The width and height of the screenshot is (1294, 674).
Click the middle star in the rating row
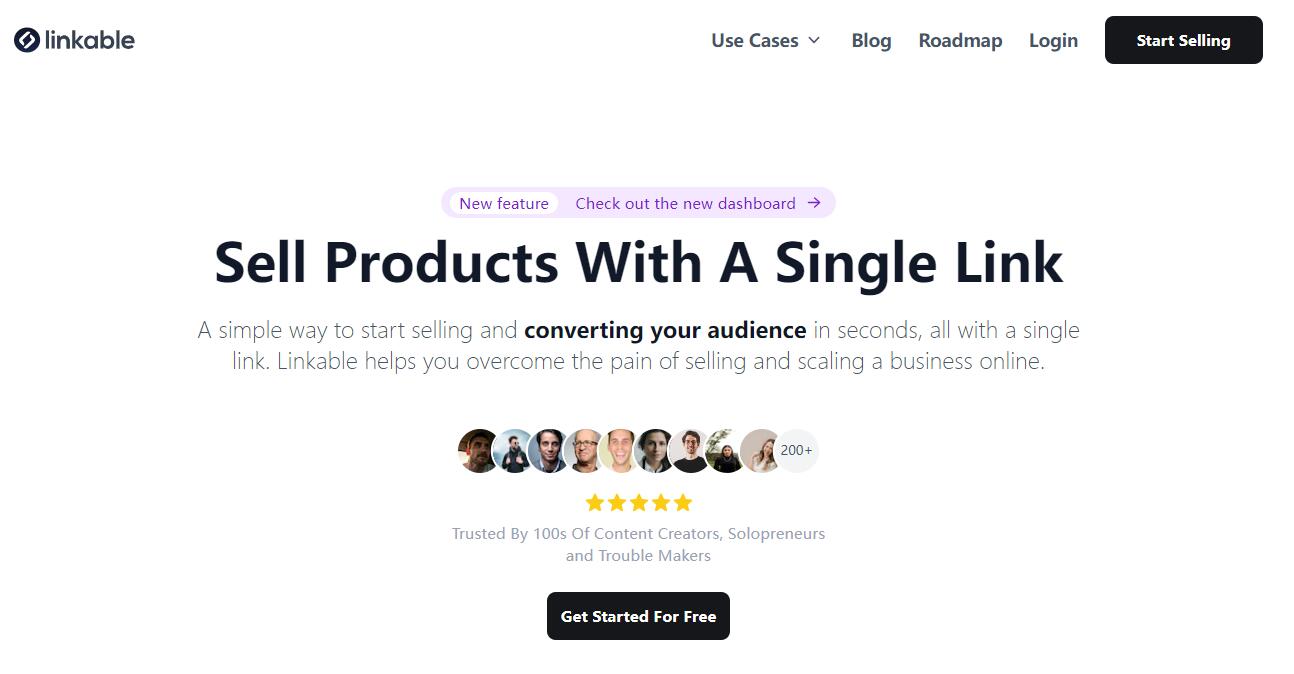pyautogui.click(x=639, y=501)
